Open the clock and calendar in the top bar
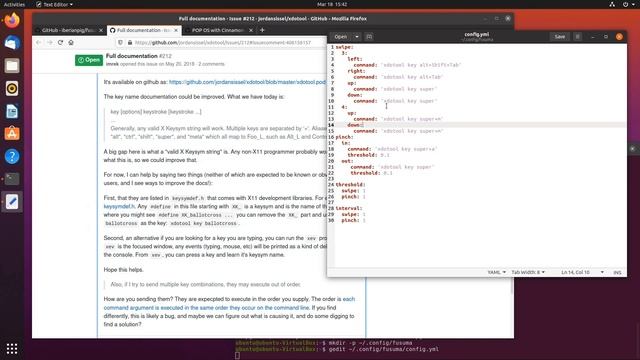 (332, 4)
